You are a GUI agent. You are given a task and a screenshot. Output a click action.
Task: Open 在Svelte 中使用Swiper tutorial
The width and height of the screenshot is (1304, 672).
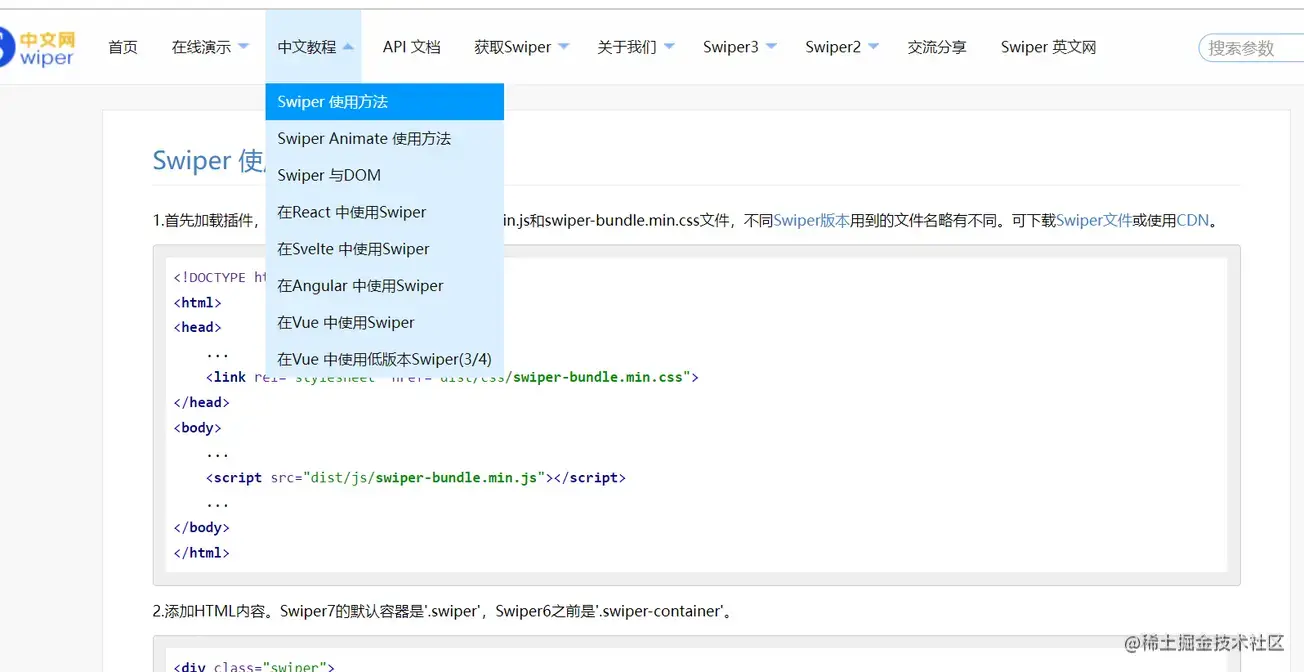(x=385, y=249)
